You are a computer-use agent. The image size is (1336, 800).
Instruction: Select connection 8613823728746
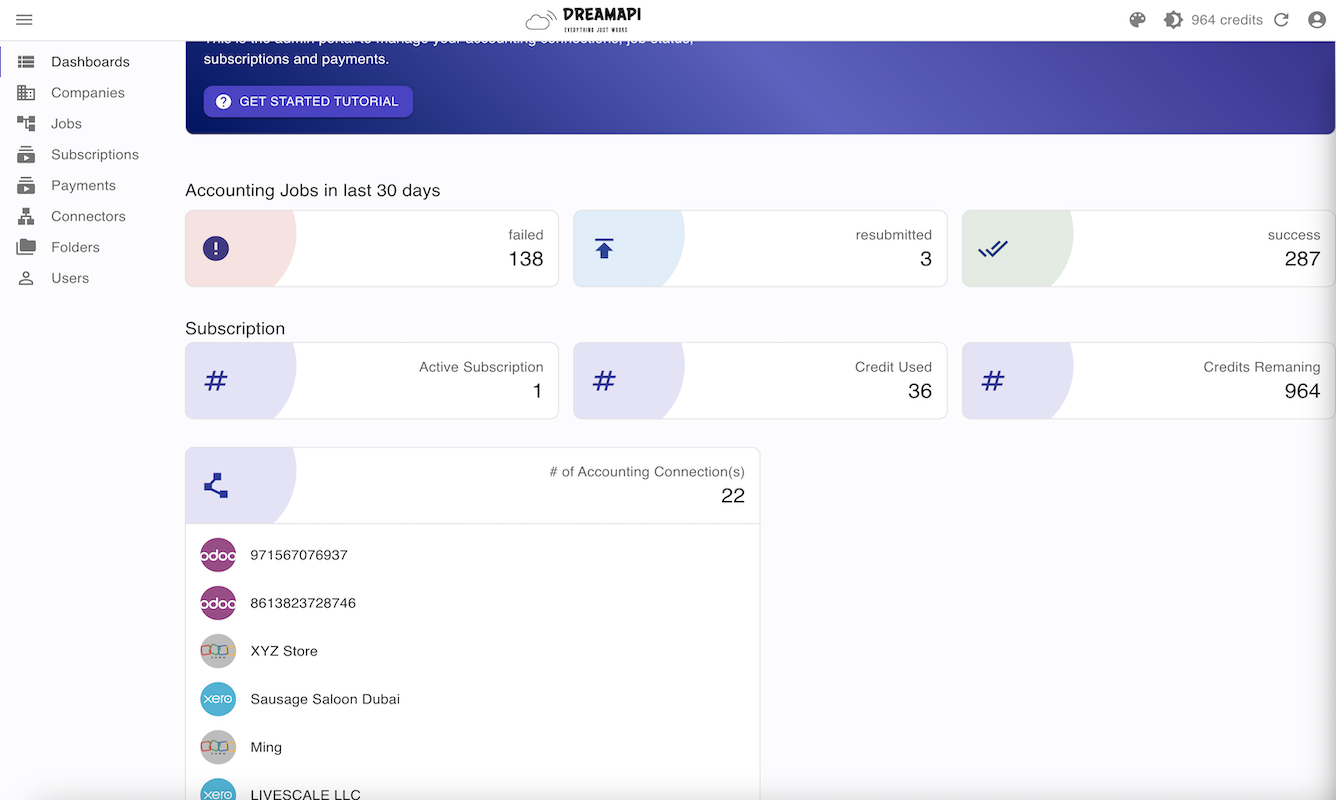point(472,603)
